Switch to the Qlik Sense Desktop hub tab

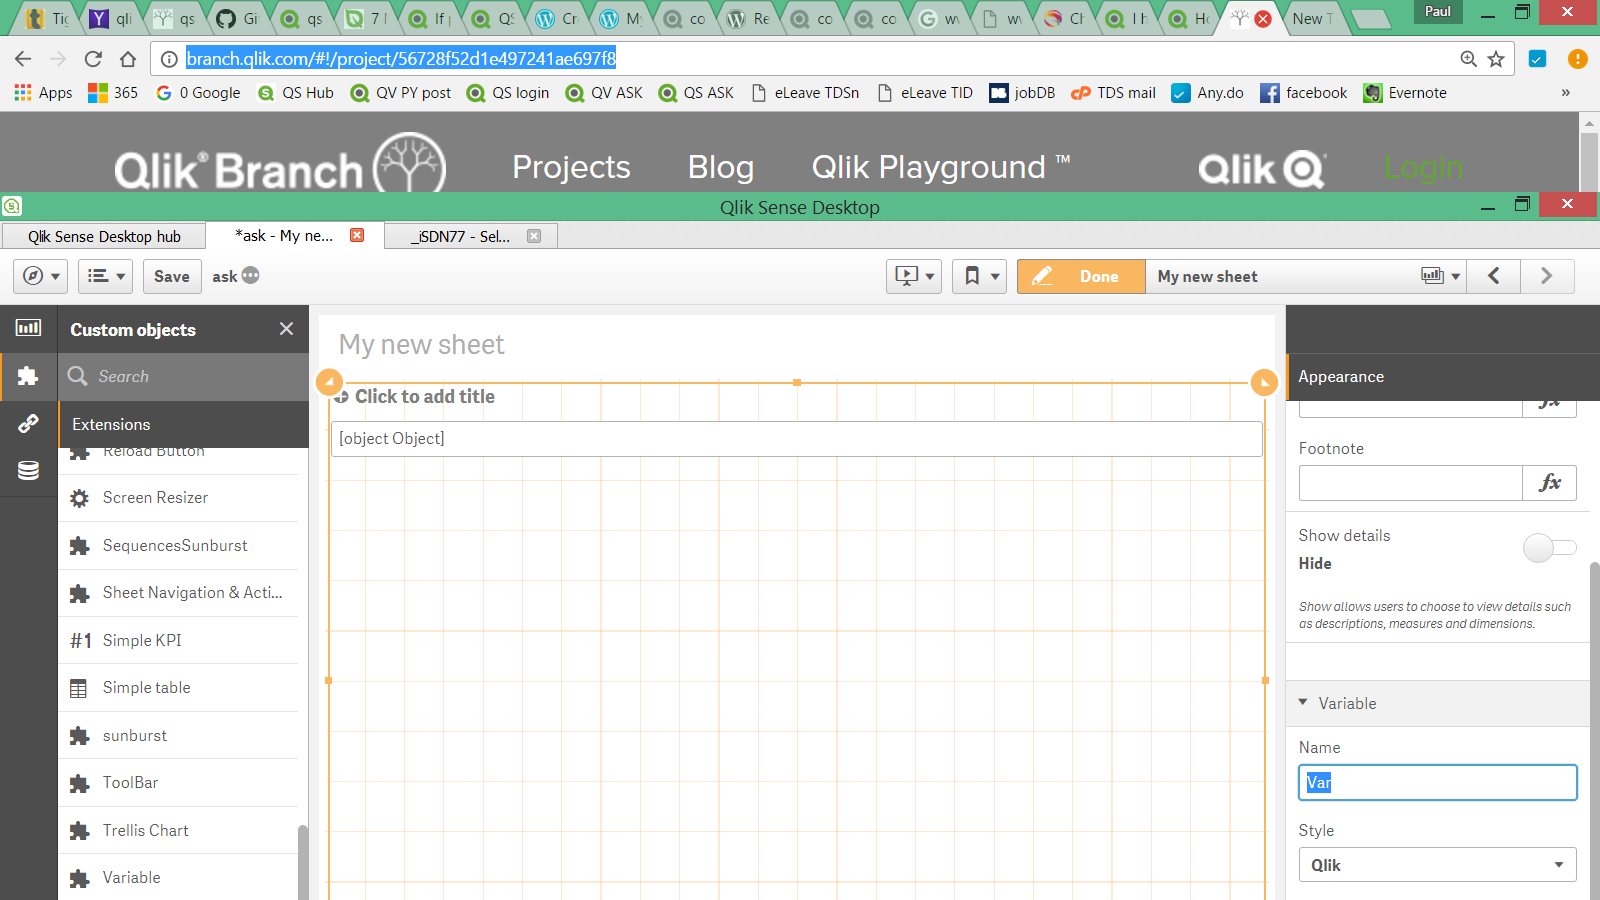pyautogui.click(x=104, y=236)
